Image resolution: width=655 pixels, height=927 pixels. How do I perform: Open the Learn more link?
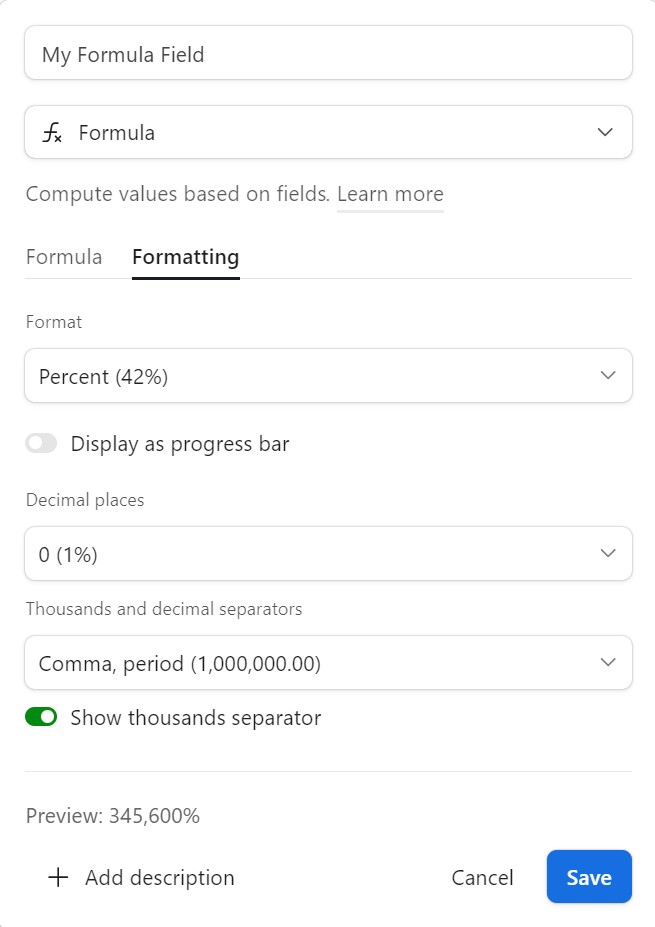pos(390,194)
